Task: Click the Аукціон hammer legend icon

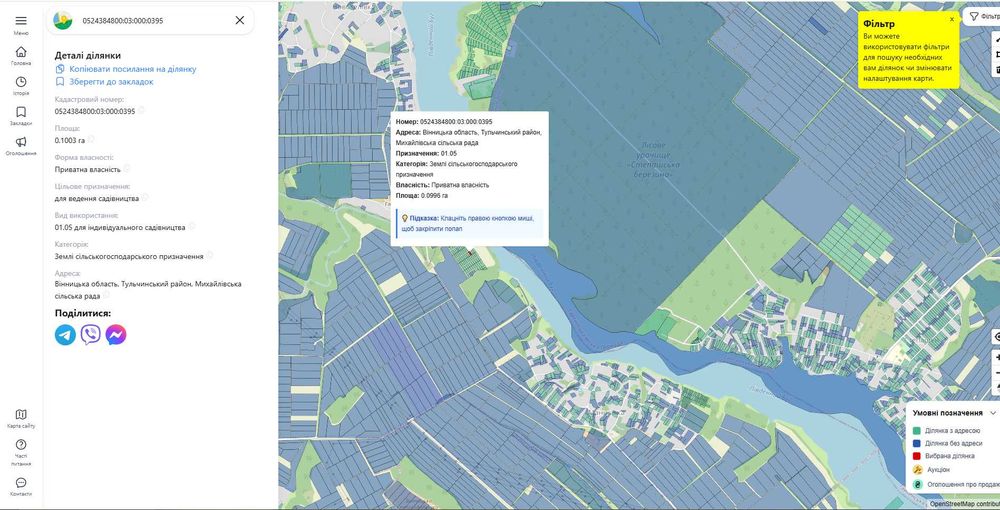Action: click(x=917, y=469)
